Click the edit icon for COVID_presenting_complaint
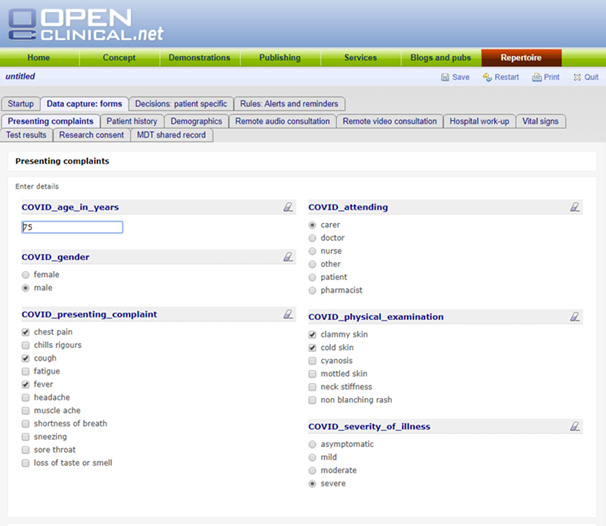The height and width of the screenshot is (526, 606). click(x=288, y=314)
